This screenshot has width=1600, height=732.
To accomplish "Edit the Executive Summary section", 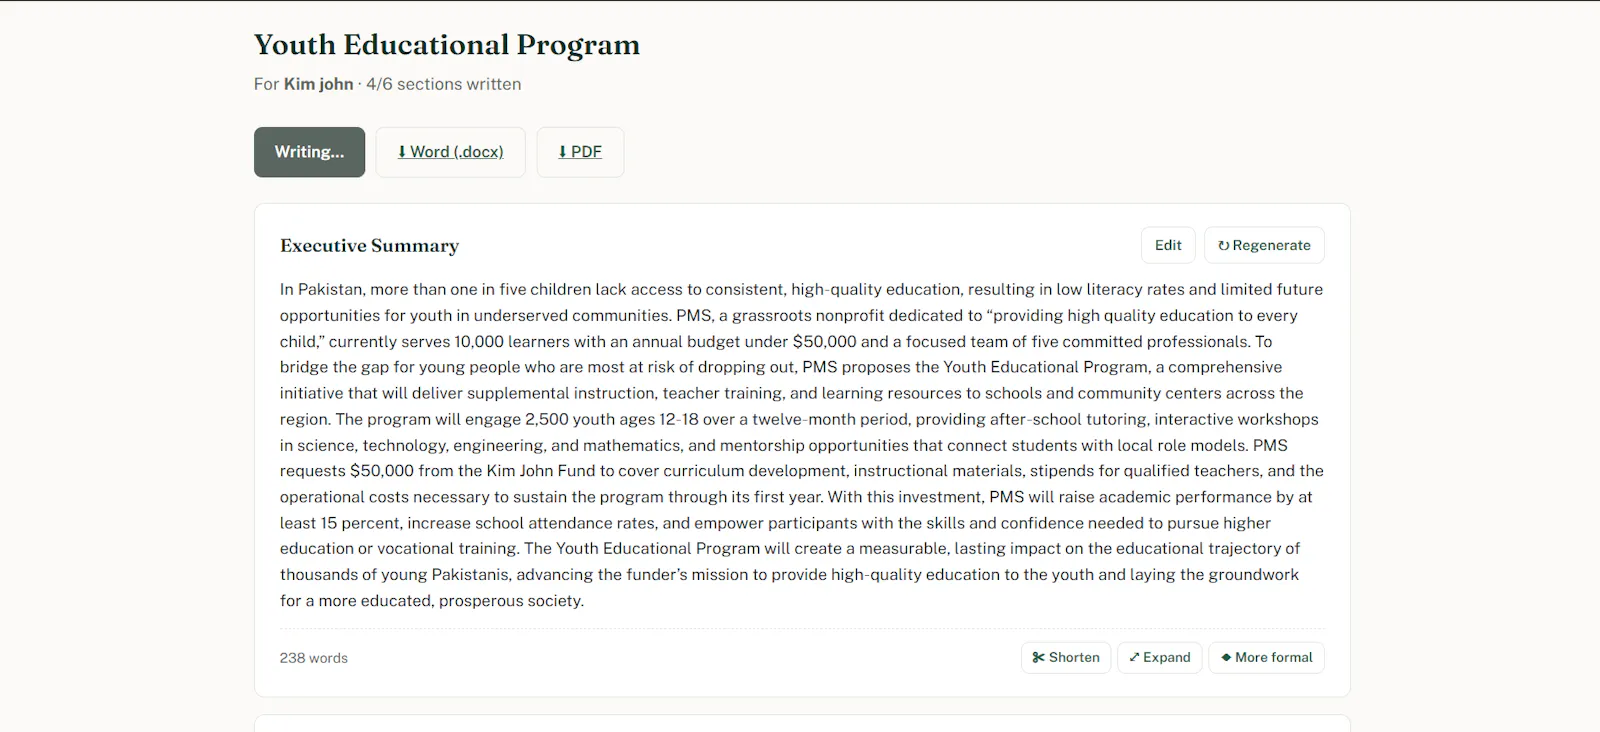I will click(1168, 245).
